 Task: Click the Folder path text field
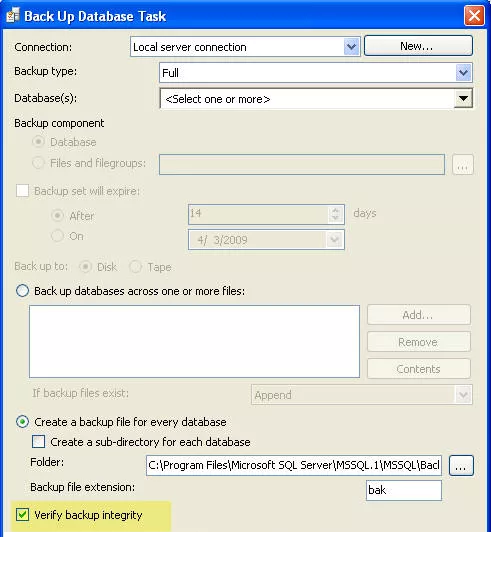coord(294,465)
